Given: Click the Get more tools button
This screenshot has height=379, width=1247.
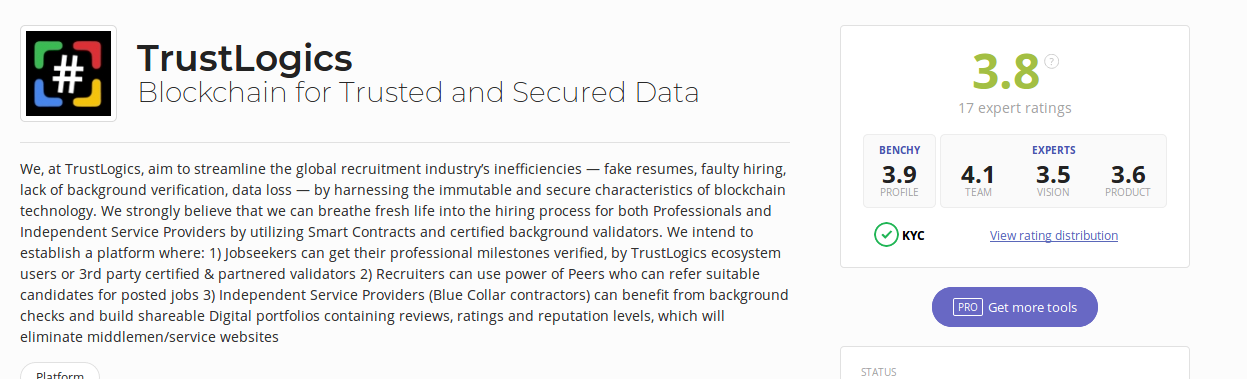Looking at the screenshot, I should [1014, 307].
